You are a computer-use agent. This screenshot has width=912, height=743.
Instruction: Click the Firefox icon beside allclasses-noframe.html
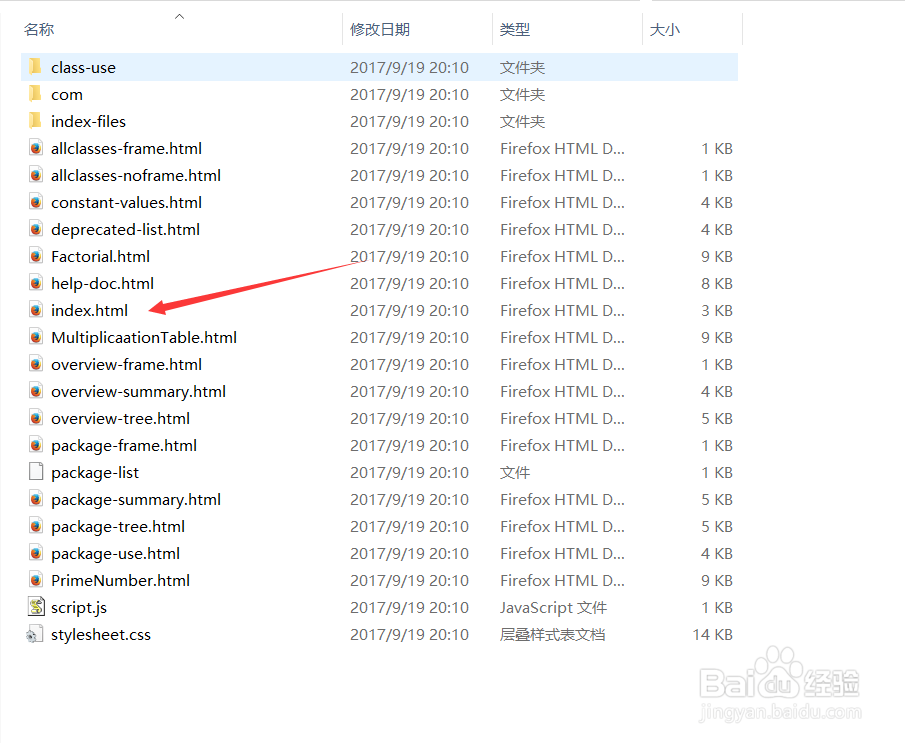point(35,175)
